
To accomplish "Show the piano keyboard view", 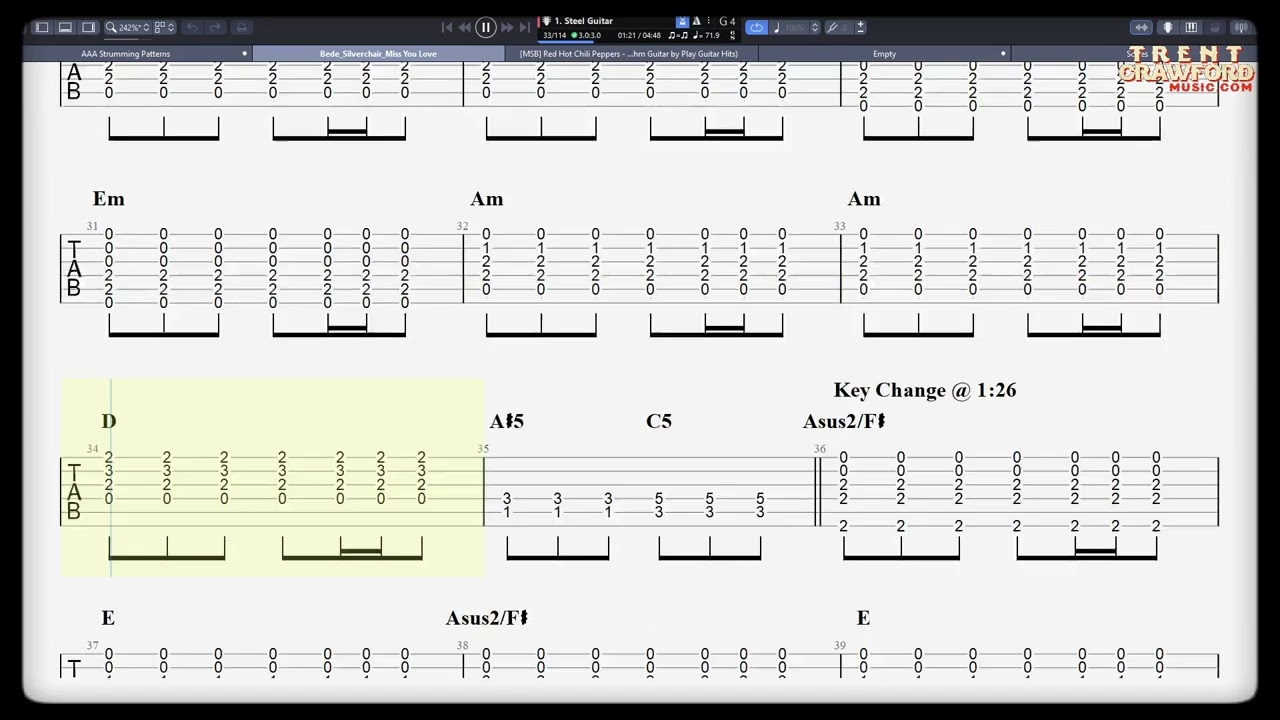I will [x=1191, y=27].
